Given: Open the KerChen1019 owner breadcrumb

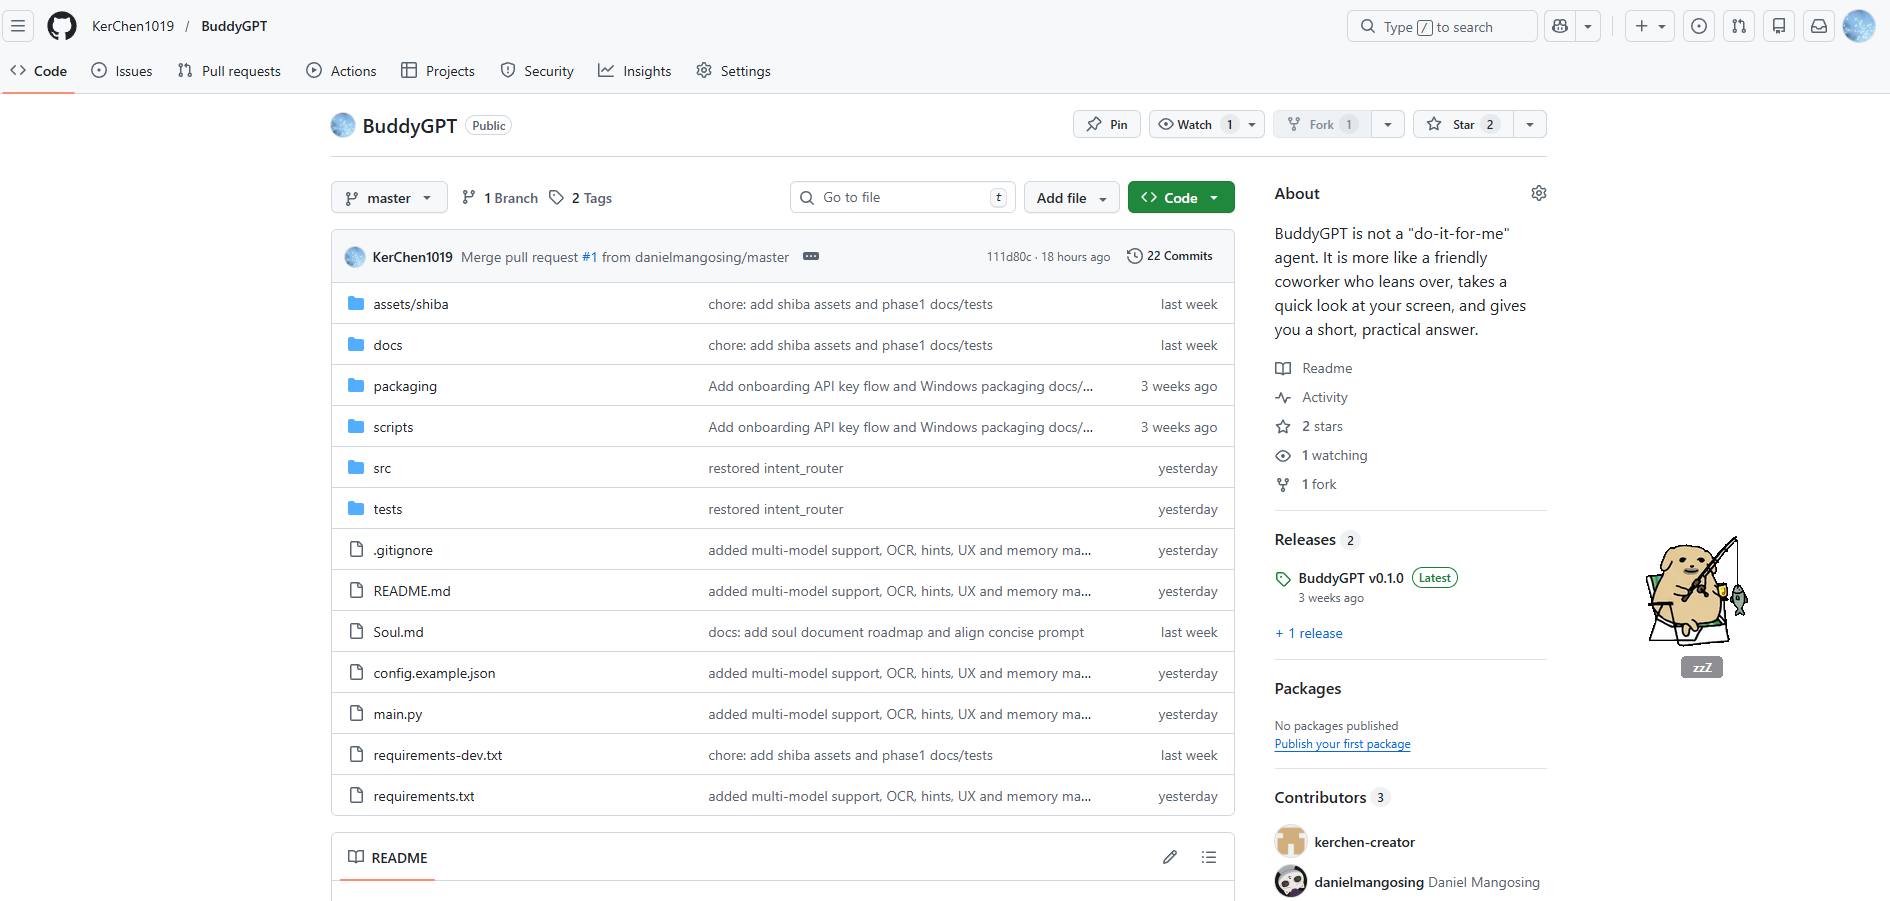Looking at the screenshot, I should tap(133, 26).
